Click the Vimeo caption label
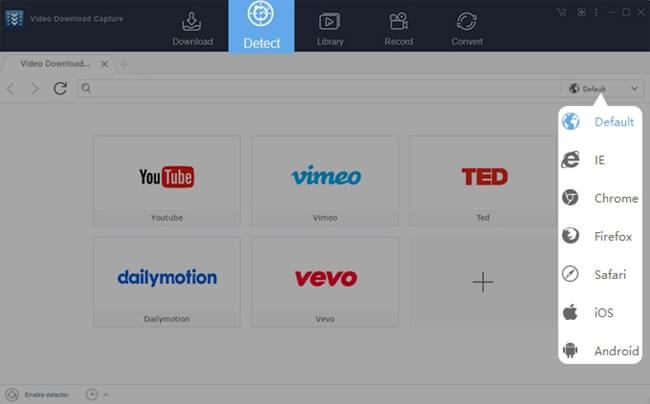650x404 pixels. pyautogui.click(x=325, y=218)
